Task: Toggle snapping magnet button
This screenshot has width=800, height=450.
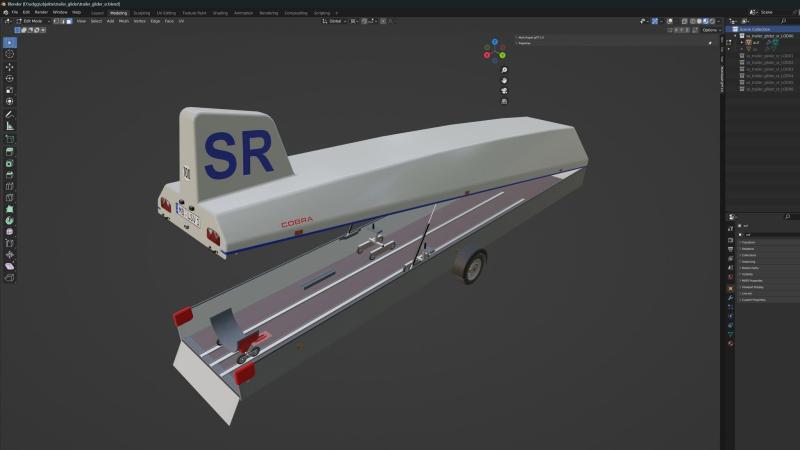Action: click(364, 21)
